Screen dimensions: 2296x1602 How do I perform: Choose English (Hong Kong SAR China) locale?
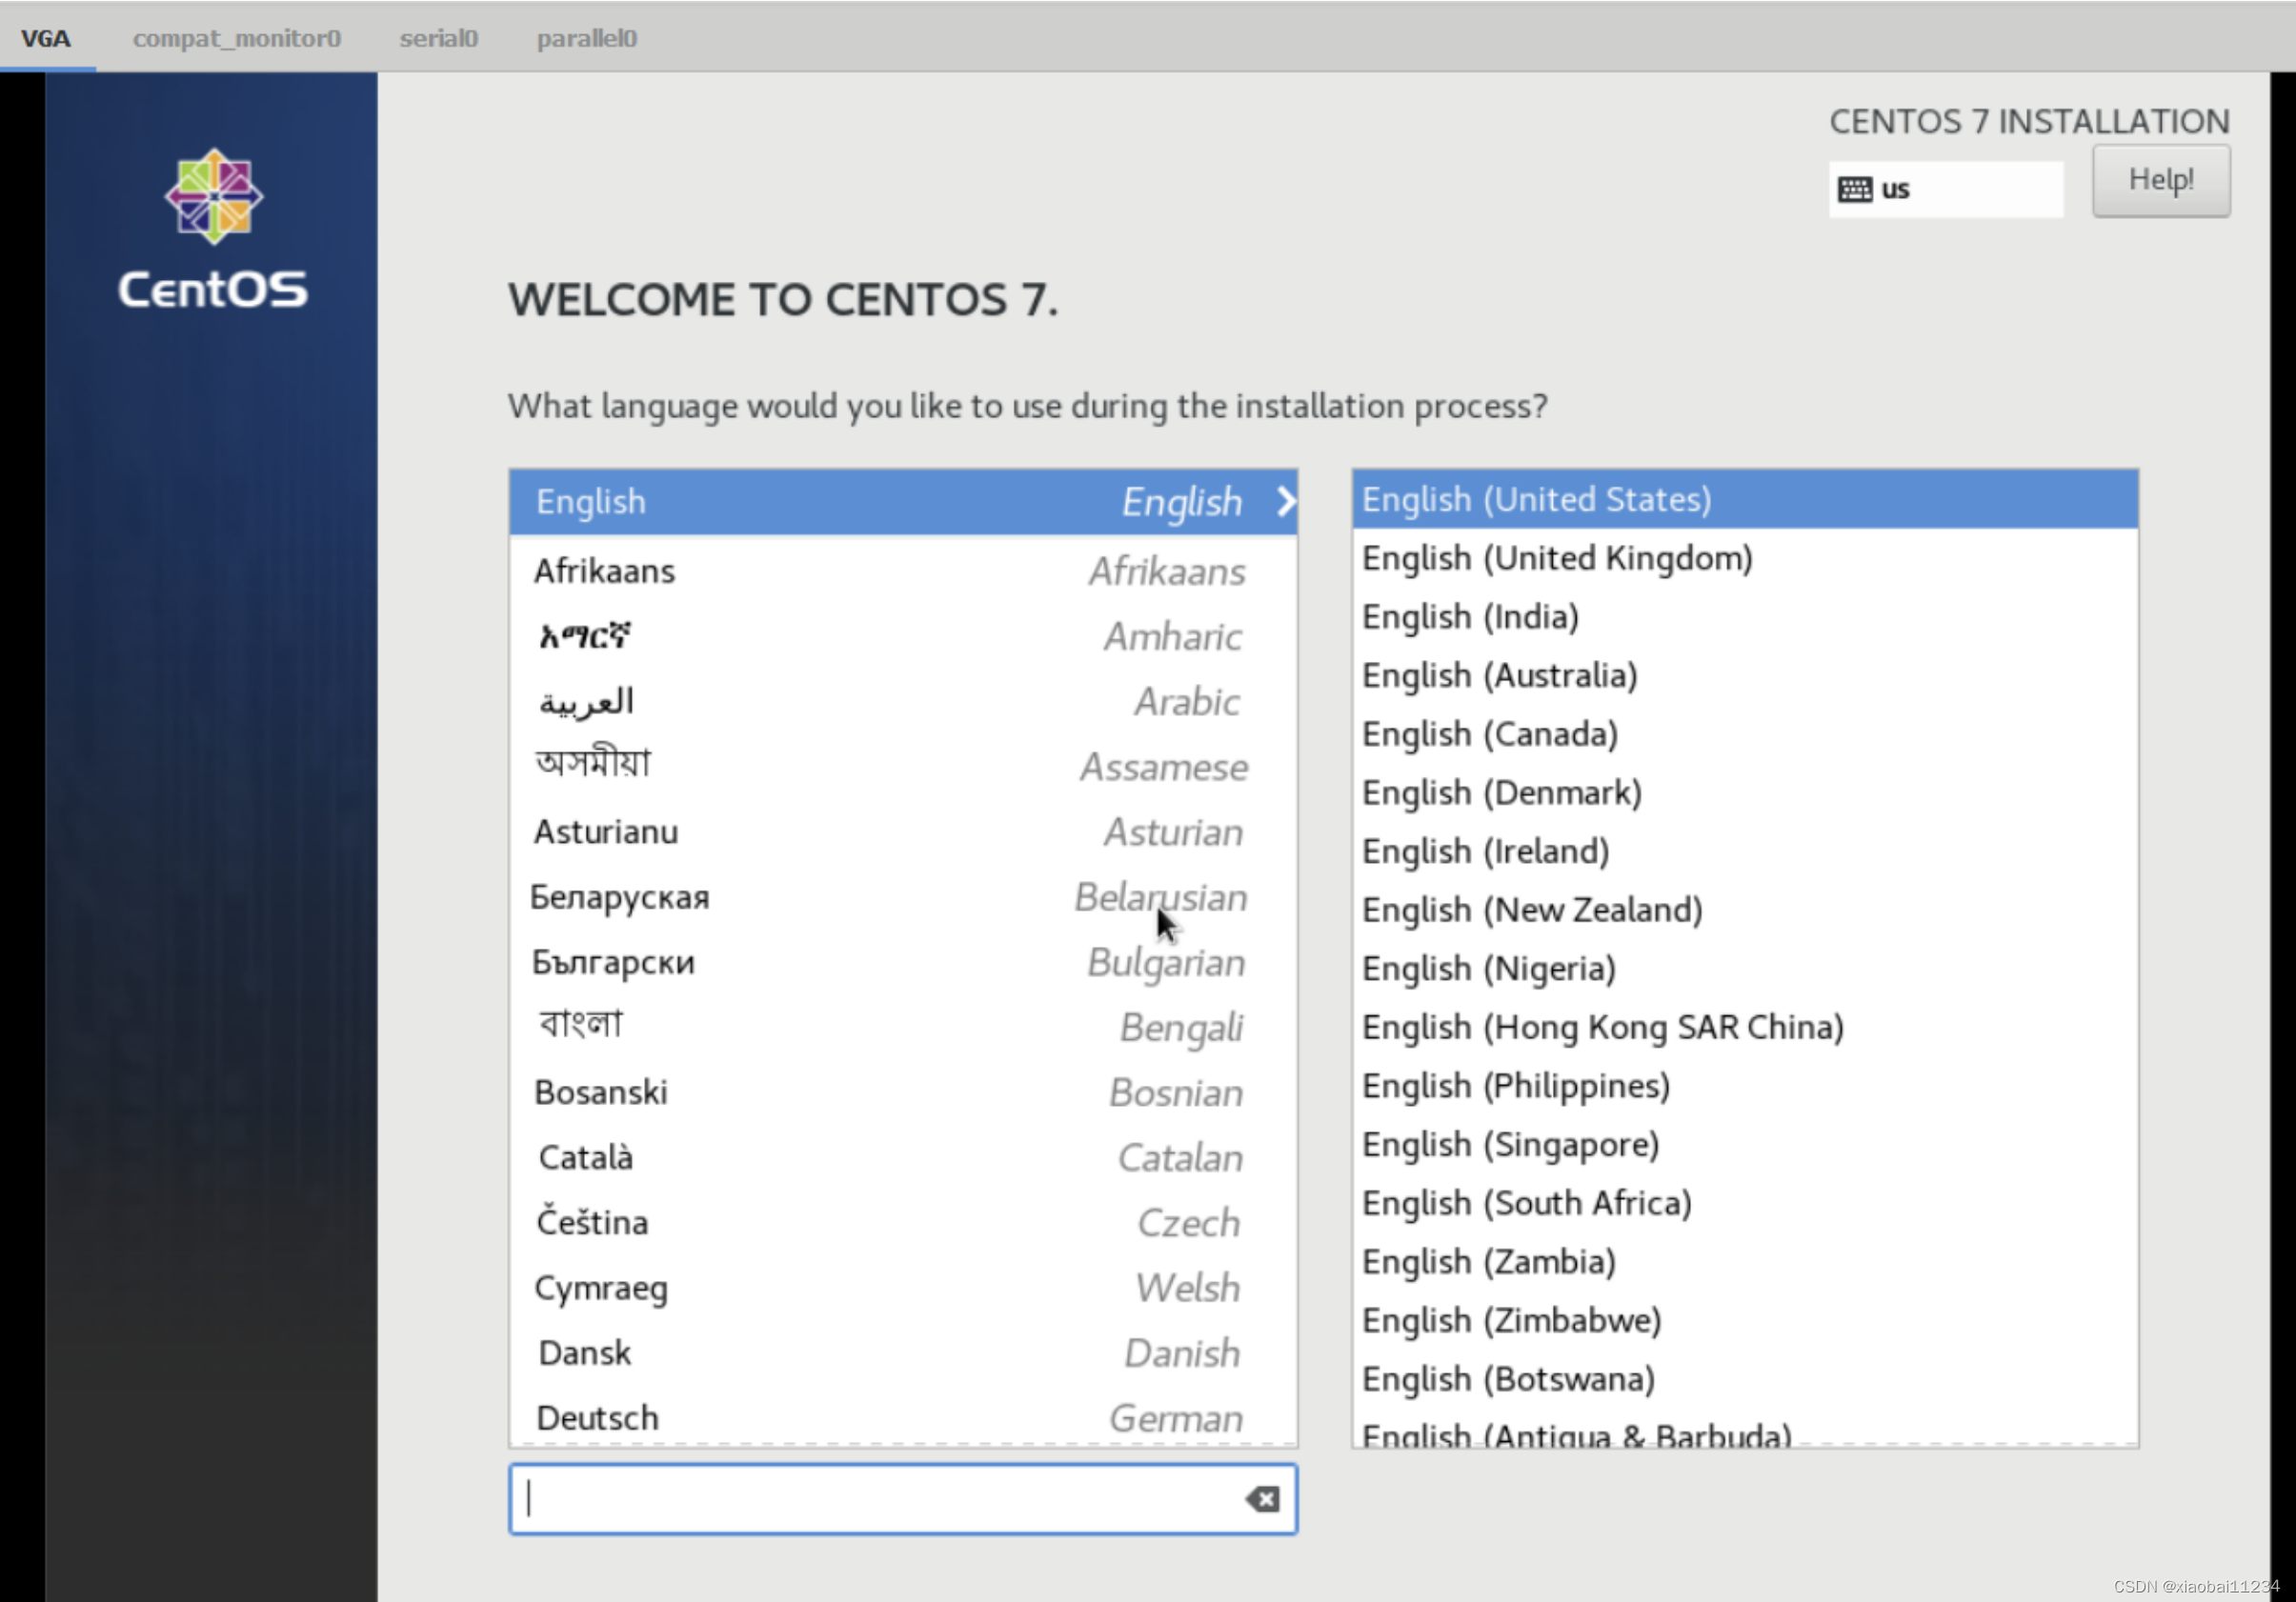tap(1745, 1027)
